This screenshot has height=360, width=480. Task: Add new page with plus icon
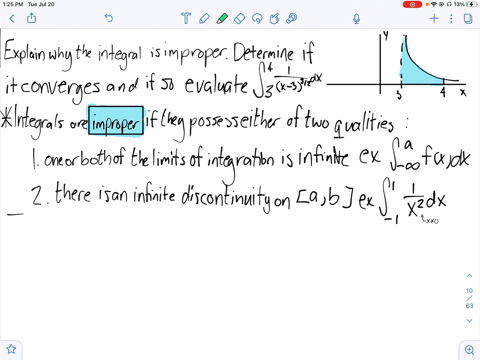(x=434, y=18)
